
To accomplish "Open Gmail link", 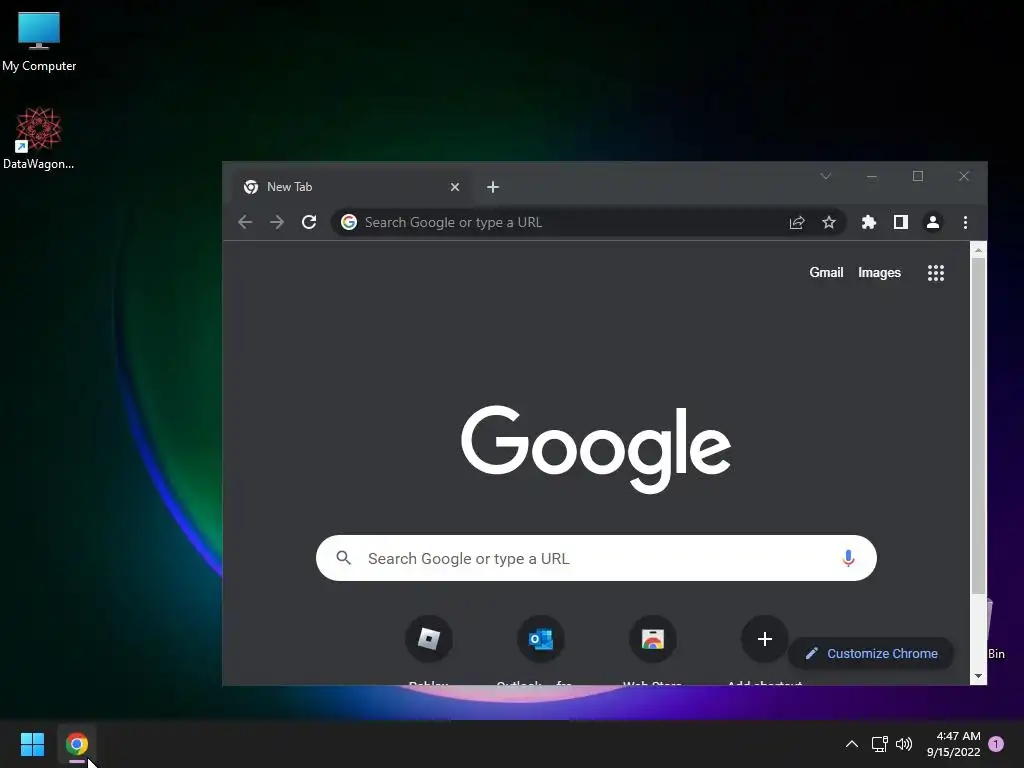I will click(826, 272).
